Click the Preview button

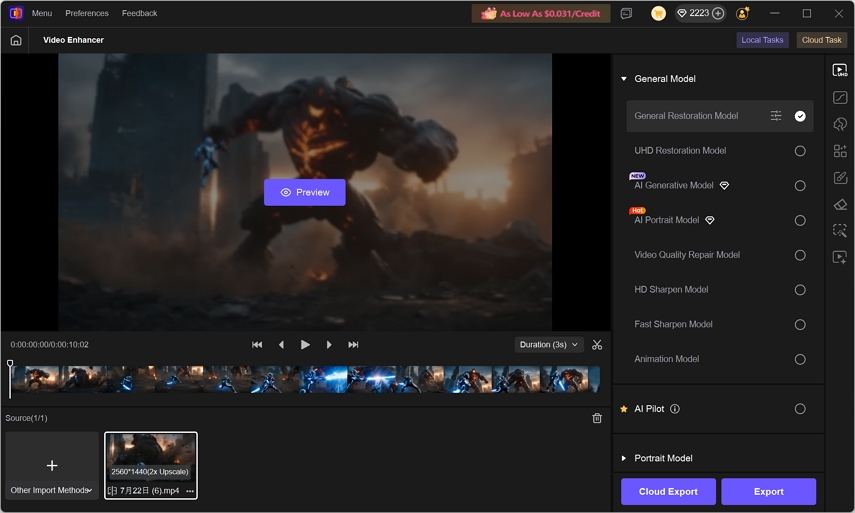click(305, 192)
